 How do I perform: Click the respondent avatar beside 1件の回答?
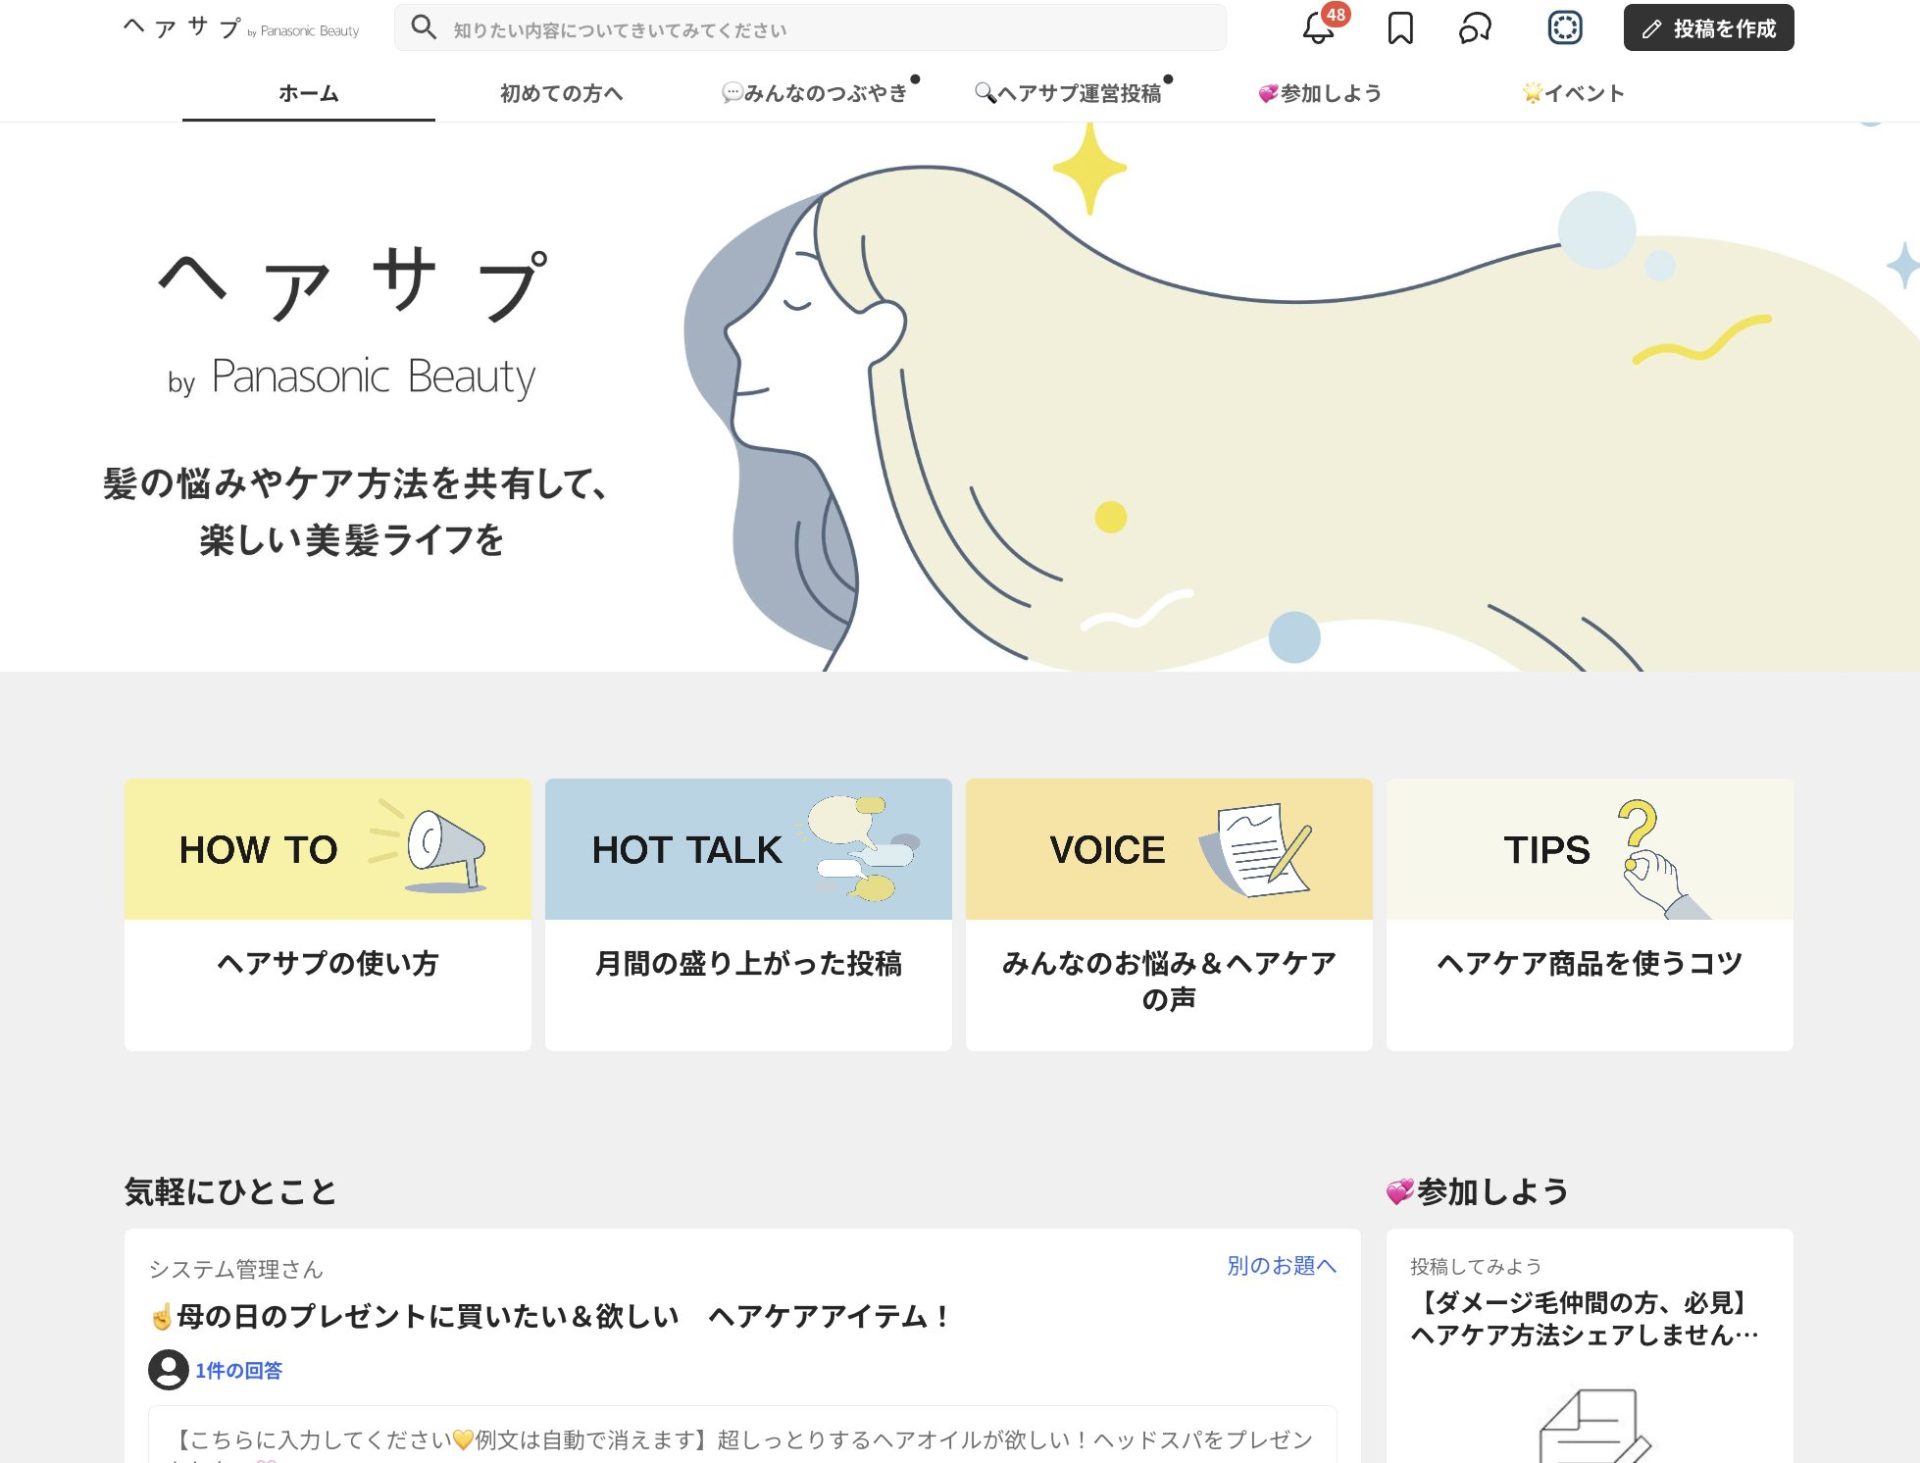[x=168, y=1369]
